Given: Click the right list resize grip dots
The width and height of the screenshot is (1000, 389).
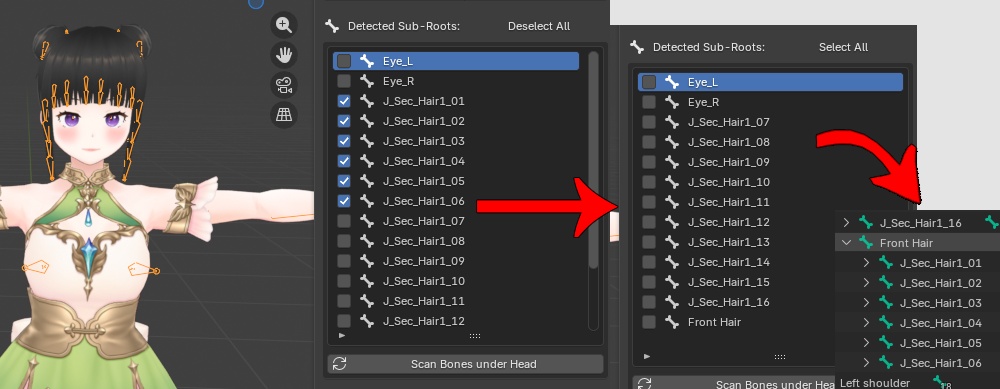Looking at the screenshot, I should point(779,357).
